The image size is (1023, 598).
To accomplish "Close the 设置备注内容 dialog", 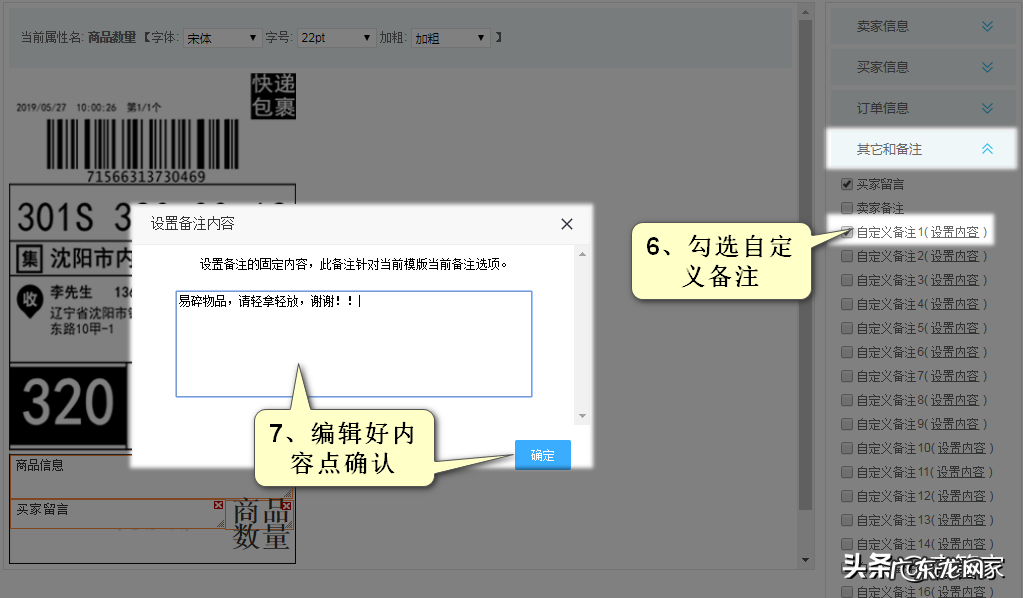I will coord(566,224).
